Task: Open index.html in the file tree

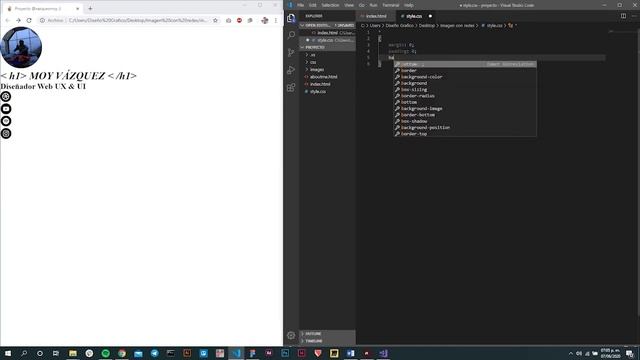Action: [328, 84]
